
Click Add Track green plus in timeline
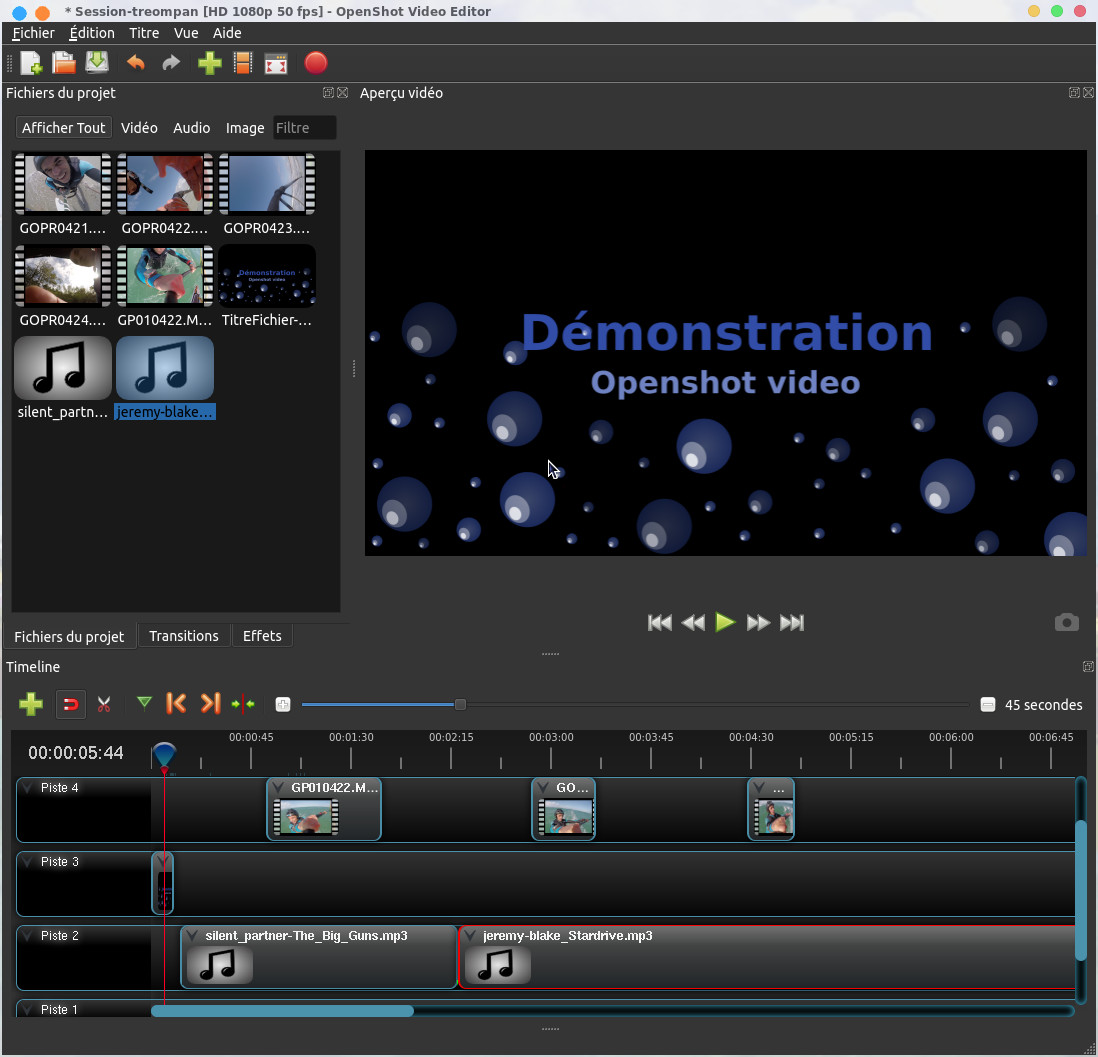click(31, 705)
